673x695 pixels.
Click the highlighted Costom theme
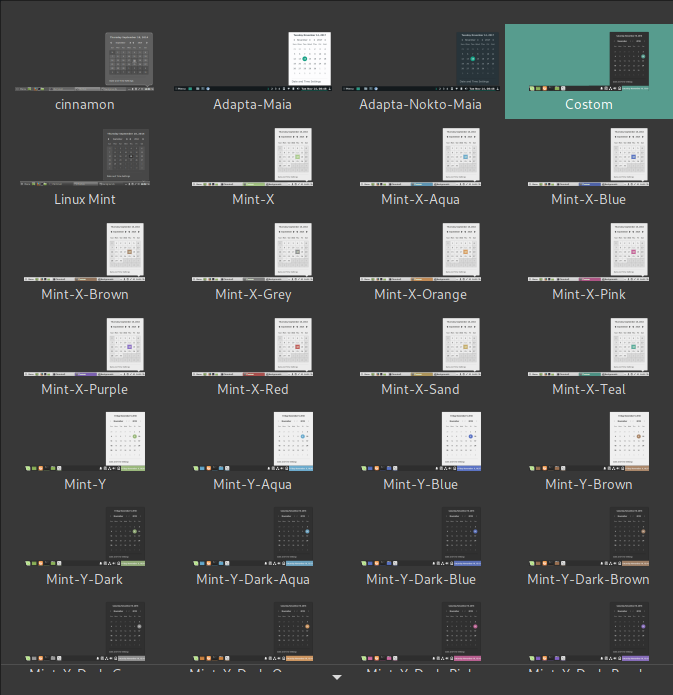pyautogui.click(x=589, y=71)
